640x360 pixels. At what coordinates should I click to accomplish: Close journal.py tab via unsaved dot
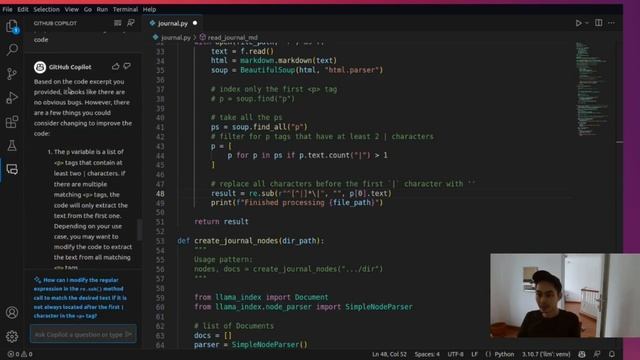(x=195, y=23)
